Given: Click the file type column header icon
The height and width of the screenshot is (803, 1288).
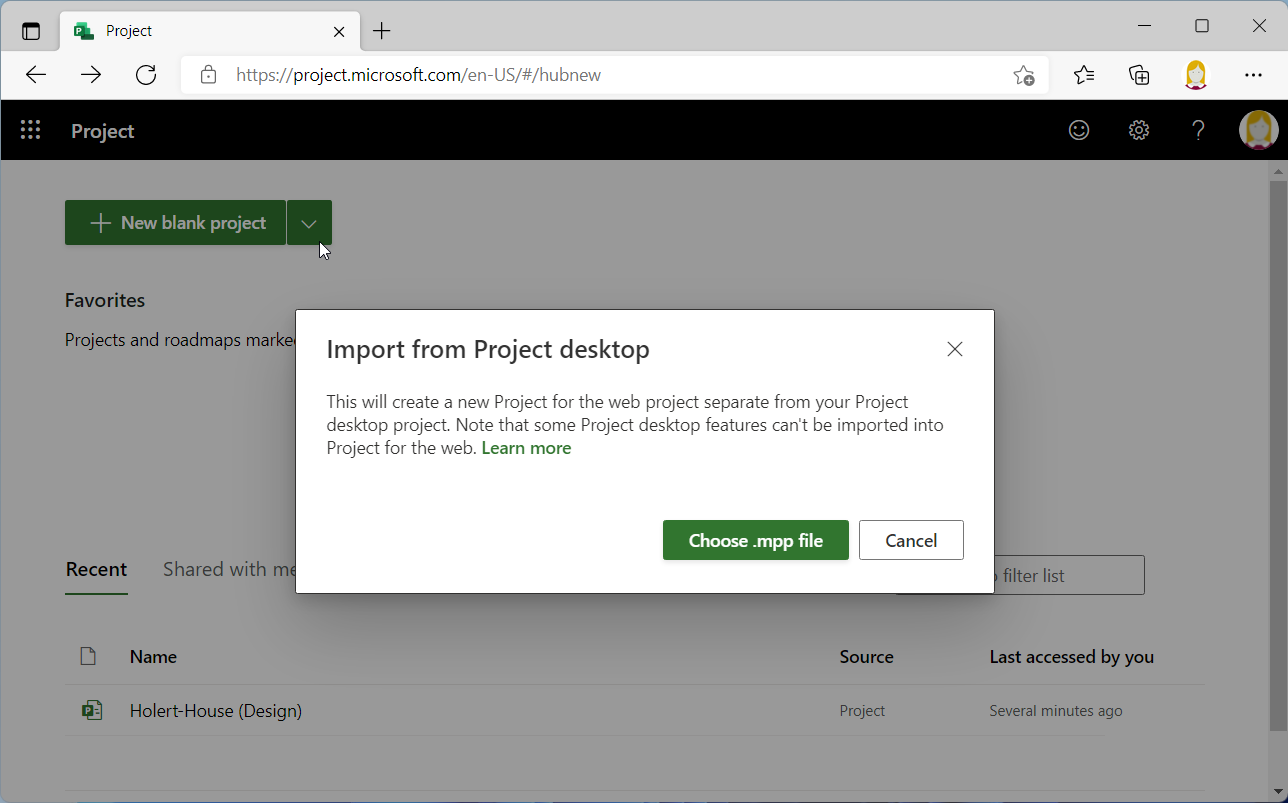Looking at the screenshot, I should click(88, 656).
